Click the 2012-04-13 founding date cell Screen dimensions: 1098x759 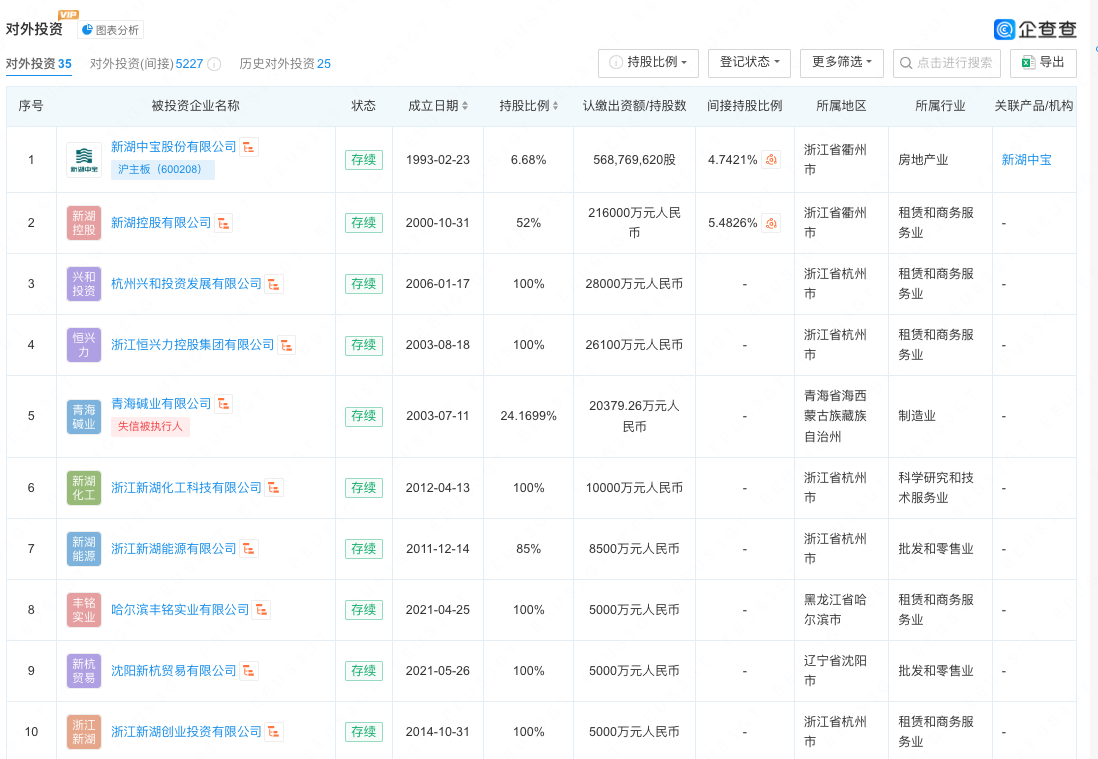pos(438,487)
